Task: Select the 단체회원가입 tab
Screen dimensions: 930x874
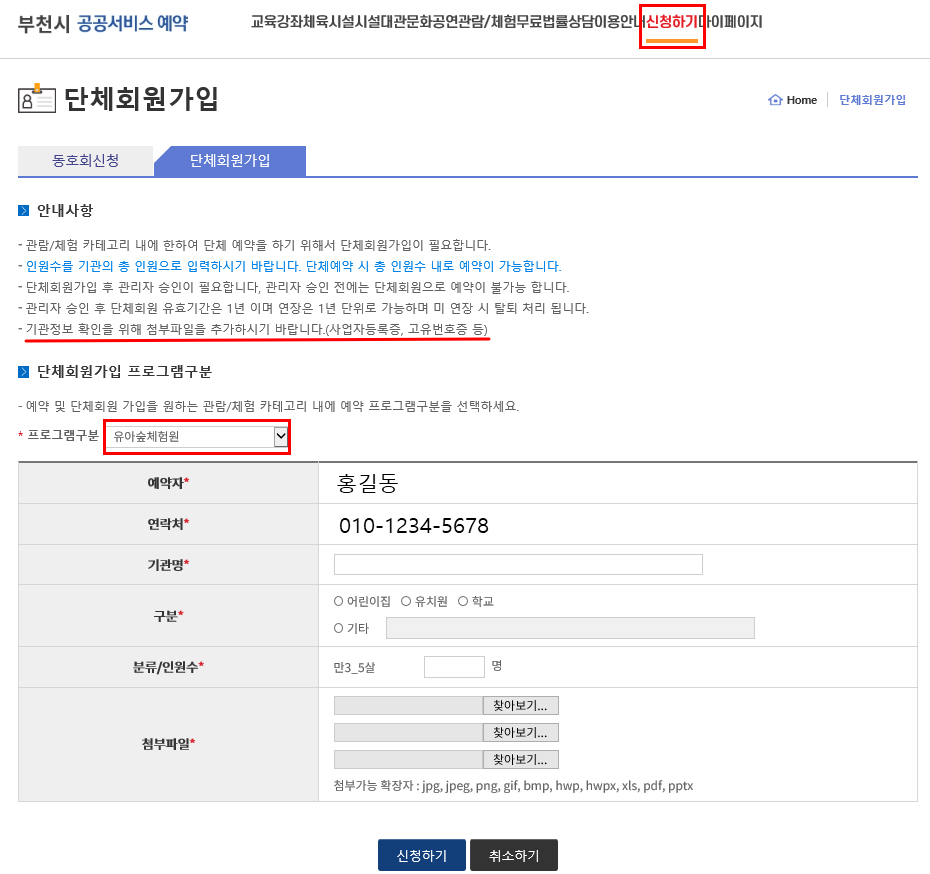Action: click(x=230, y=161)
